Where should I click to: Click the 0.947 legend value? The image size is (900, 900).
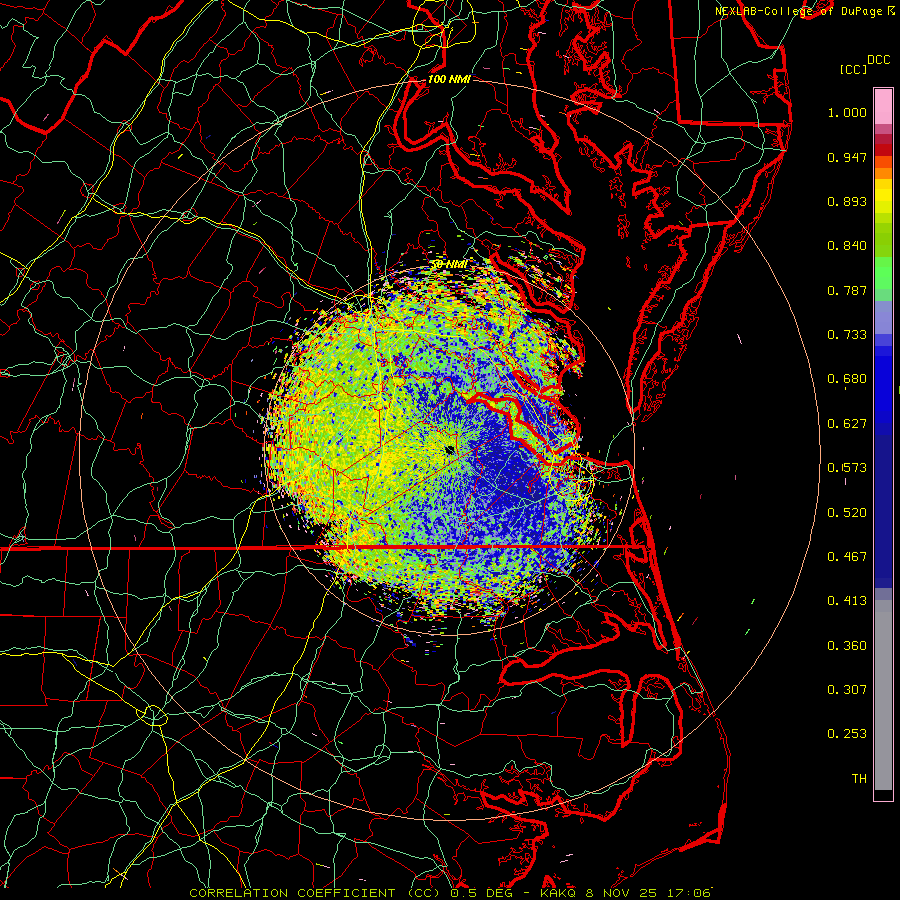click(x=847, y=157)
